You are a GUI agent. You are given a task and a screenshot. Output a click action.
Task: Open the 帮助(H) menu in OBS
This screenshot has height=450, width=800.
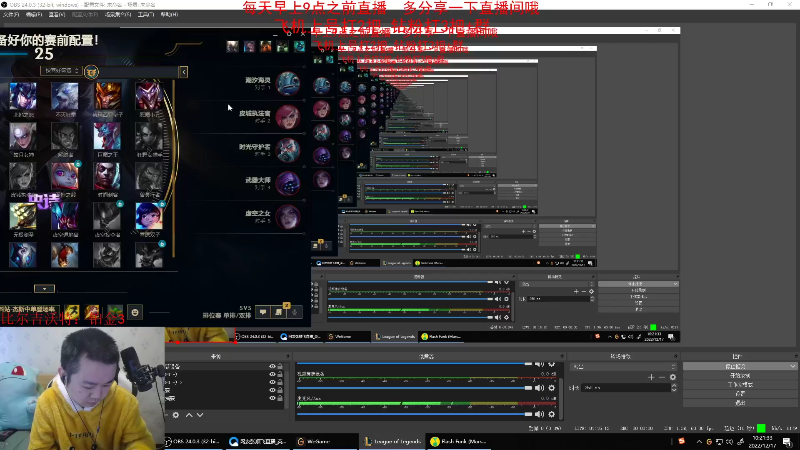tap(169, 15)
